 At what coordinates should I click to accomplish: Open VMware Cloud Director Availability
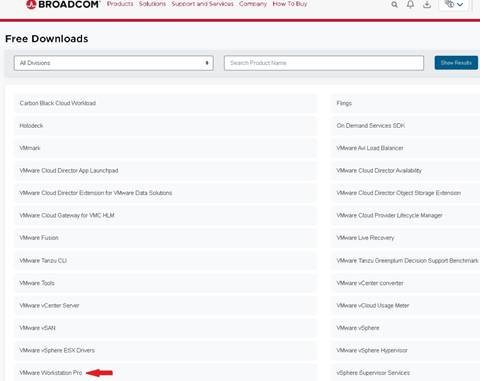(406, 171)
